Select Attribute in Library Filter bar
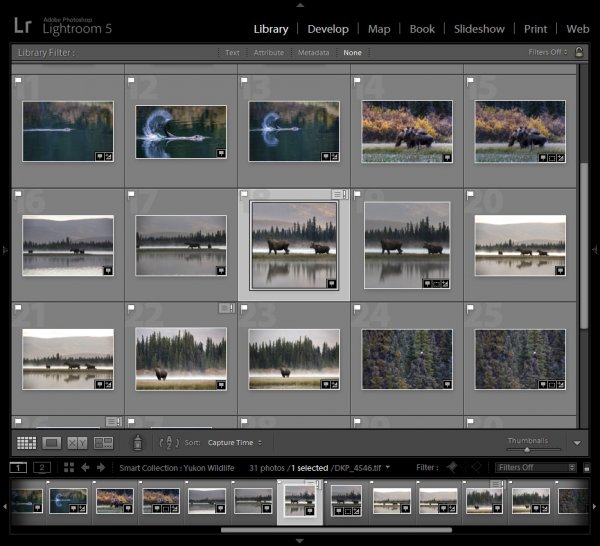 269,52
